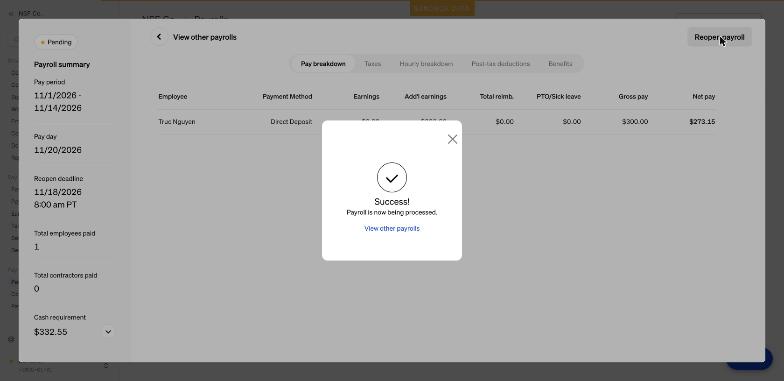Screen dimensions: 784x381
Task: Switch to the Pay breakdown tab
Action: coord(322,64)
